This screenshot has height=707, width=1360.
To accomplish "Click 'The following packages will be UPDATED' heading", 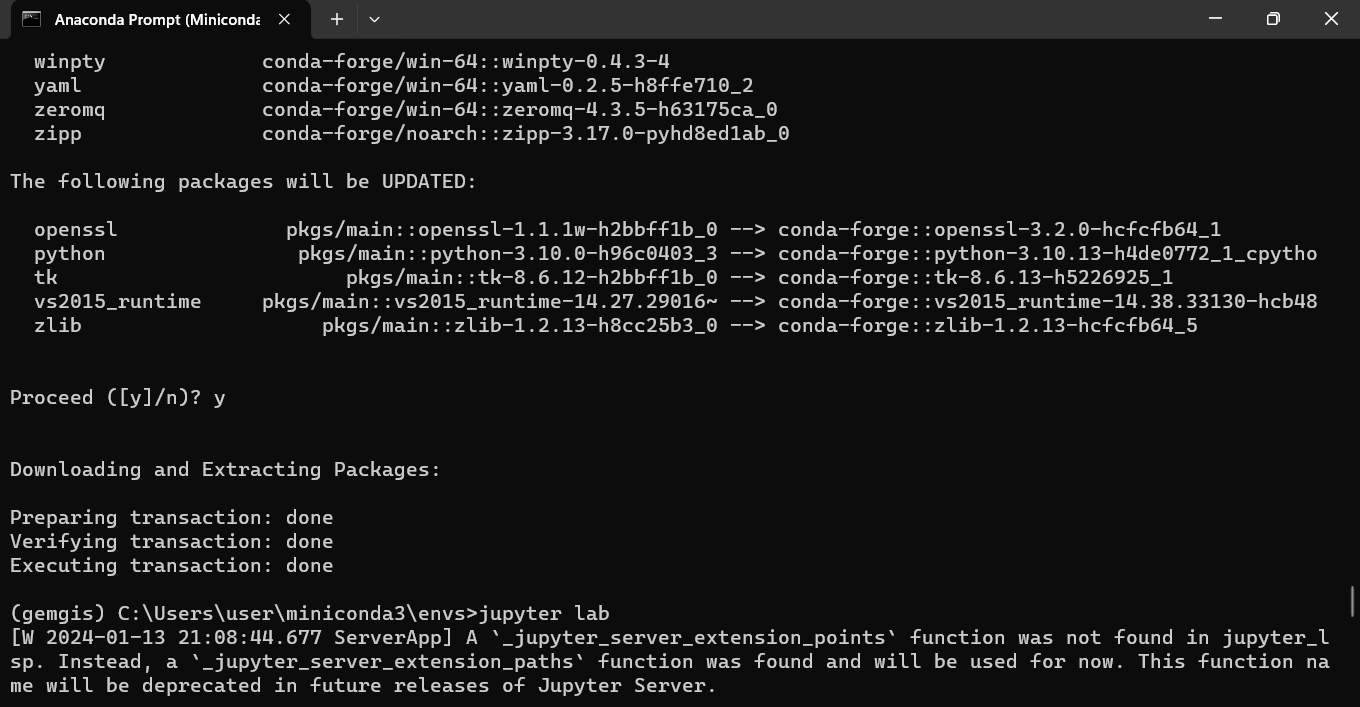I will pos(243,181).
